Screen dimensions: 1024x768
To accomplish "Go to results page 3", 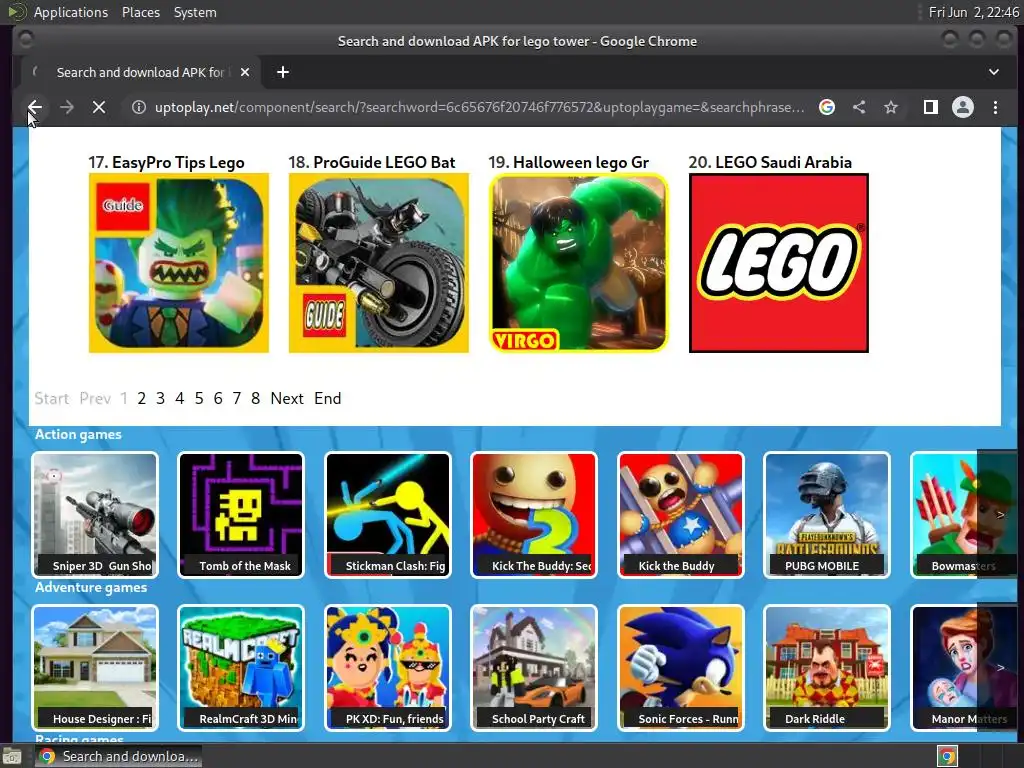I will pyautogui.click(x=160, y=398).
